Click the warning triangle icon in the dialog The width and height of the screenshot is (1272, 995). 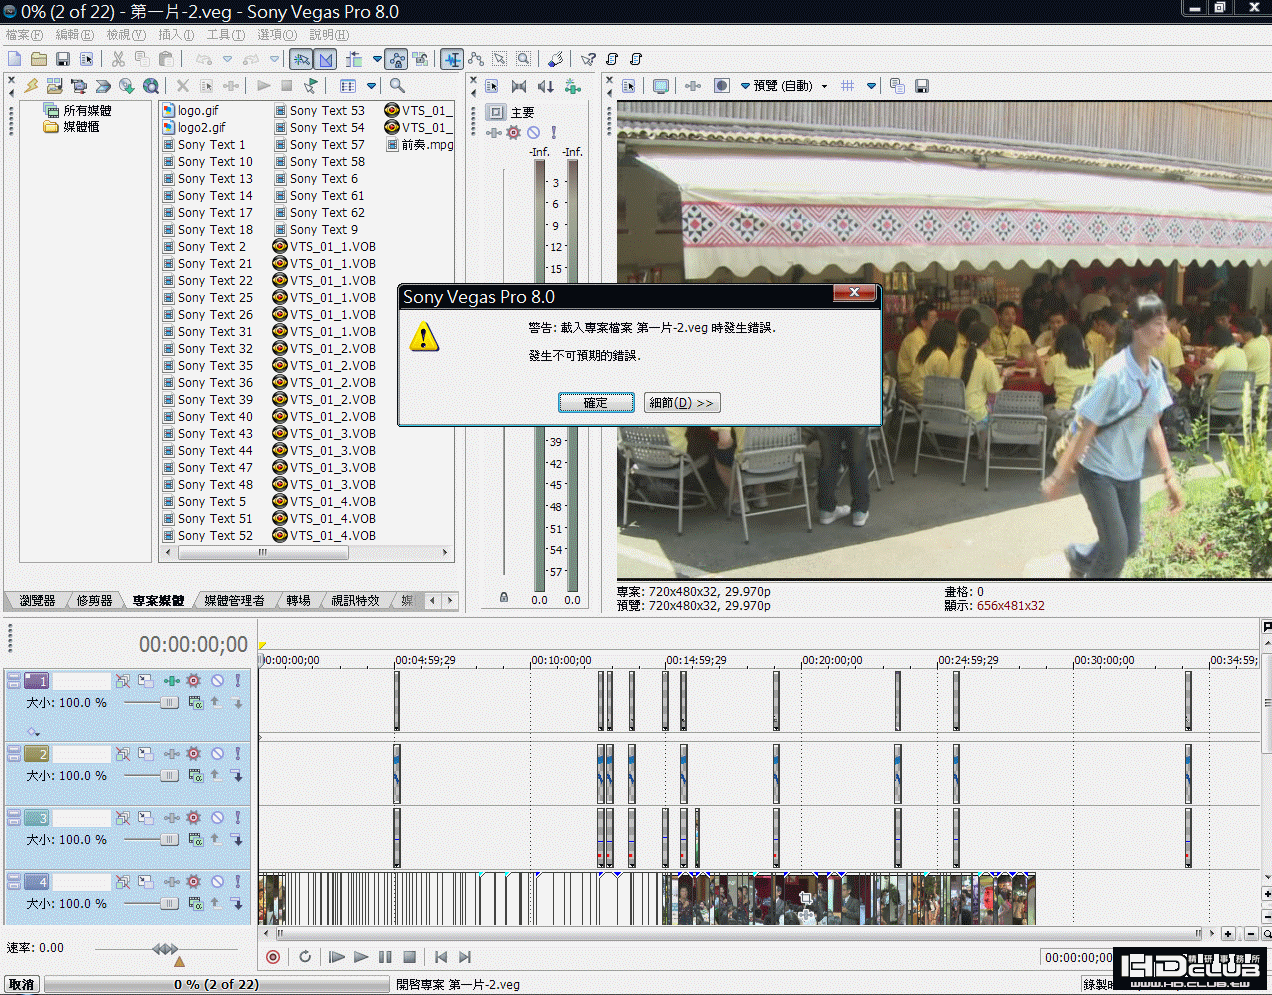click(x=424, y=337)
